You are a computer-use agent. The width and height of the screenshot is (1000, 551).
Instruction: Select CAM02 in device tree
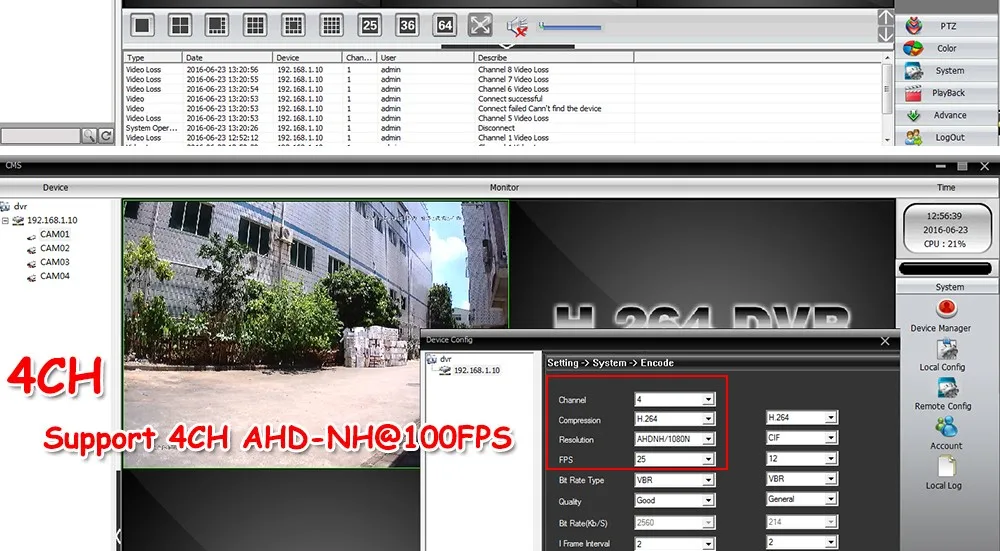tap(55, 248)
